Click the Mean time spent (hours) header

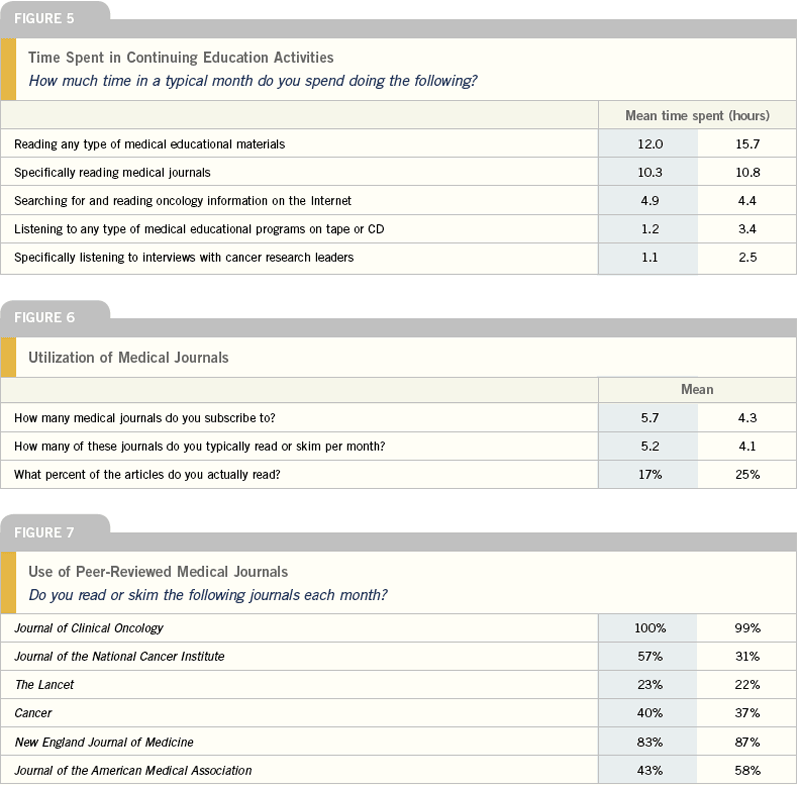[x=697, y=116]
